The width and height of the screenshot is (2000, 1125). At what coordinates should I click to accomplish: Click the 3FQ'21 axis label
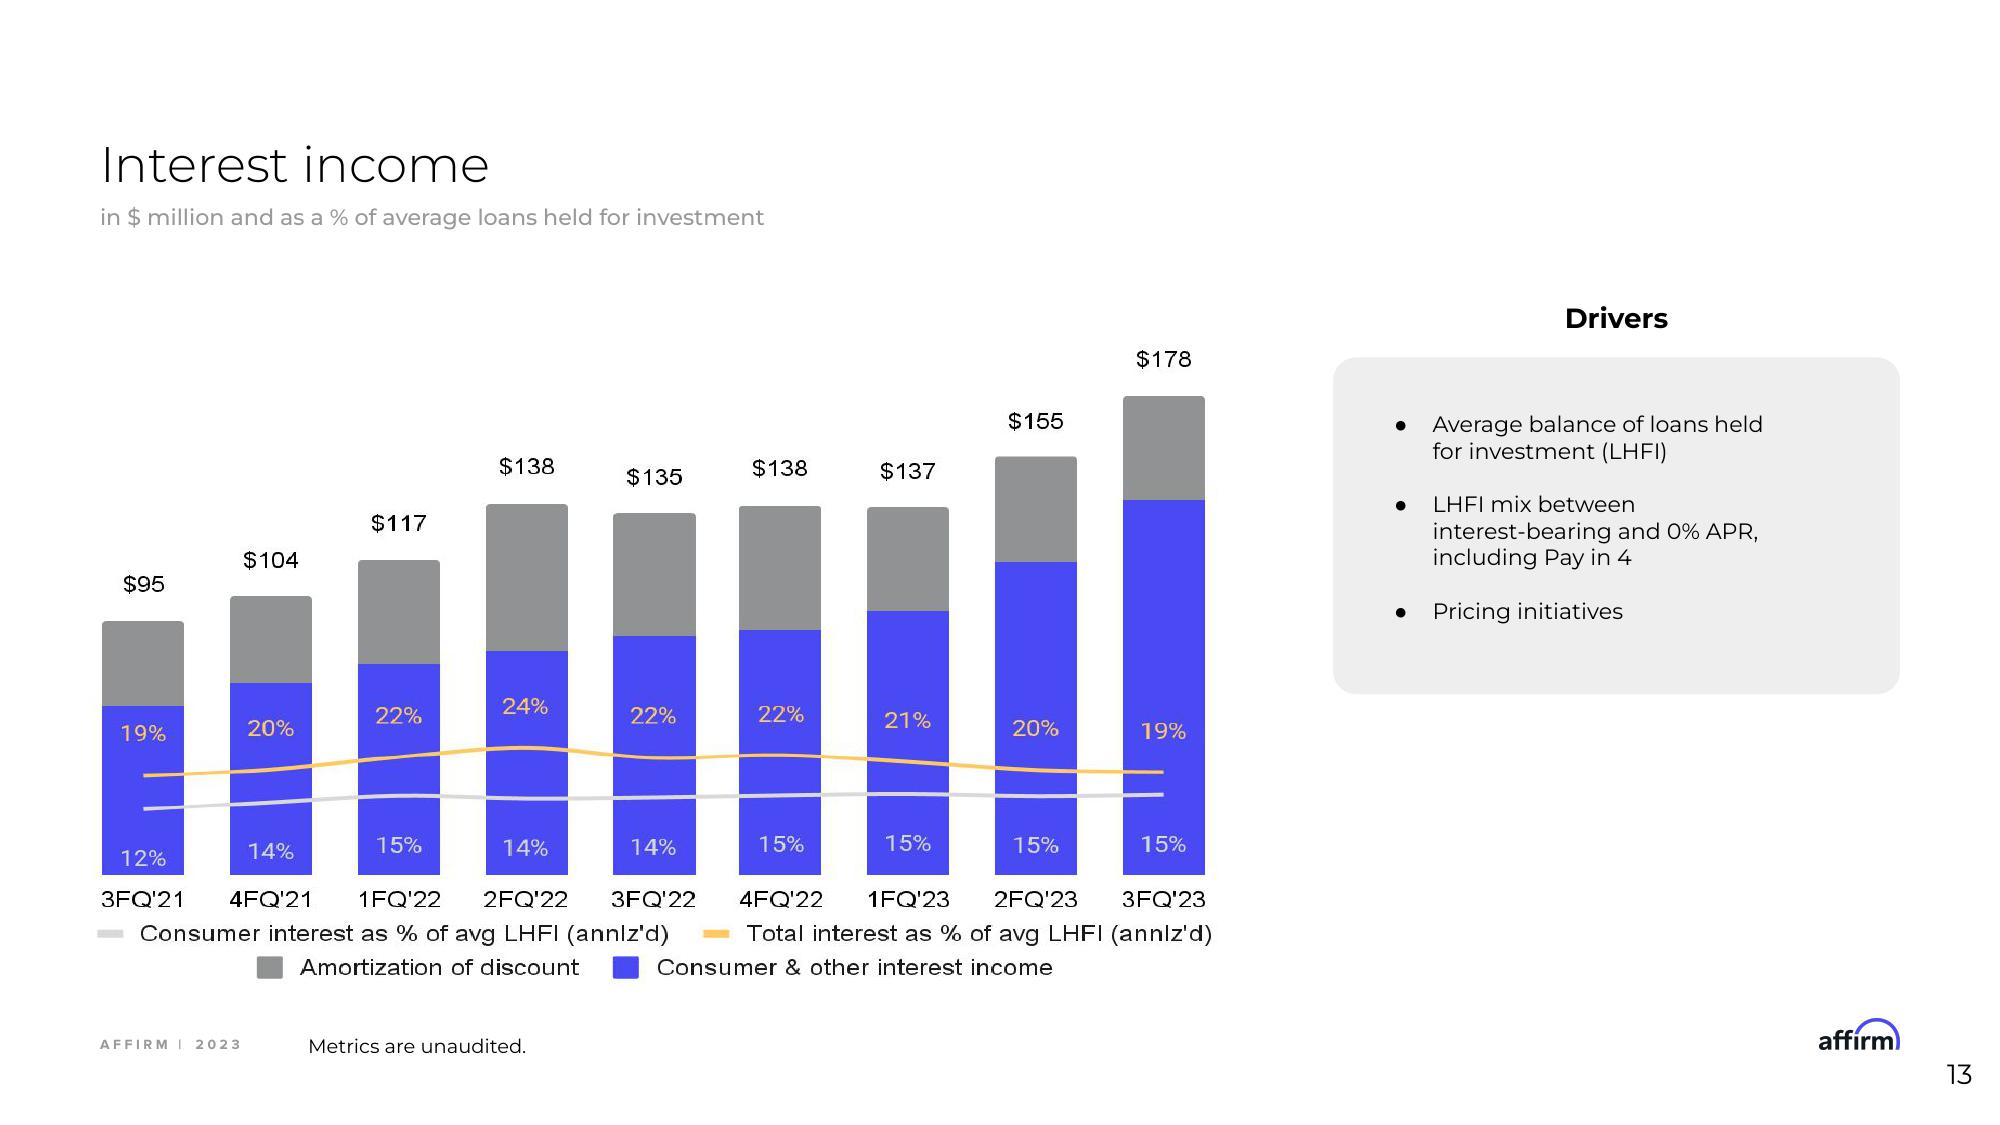(x=143, y=899)
